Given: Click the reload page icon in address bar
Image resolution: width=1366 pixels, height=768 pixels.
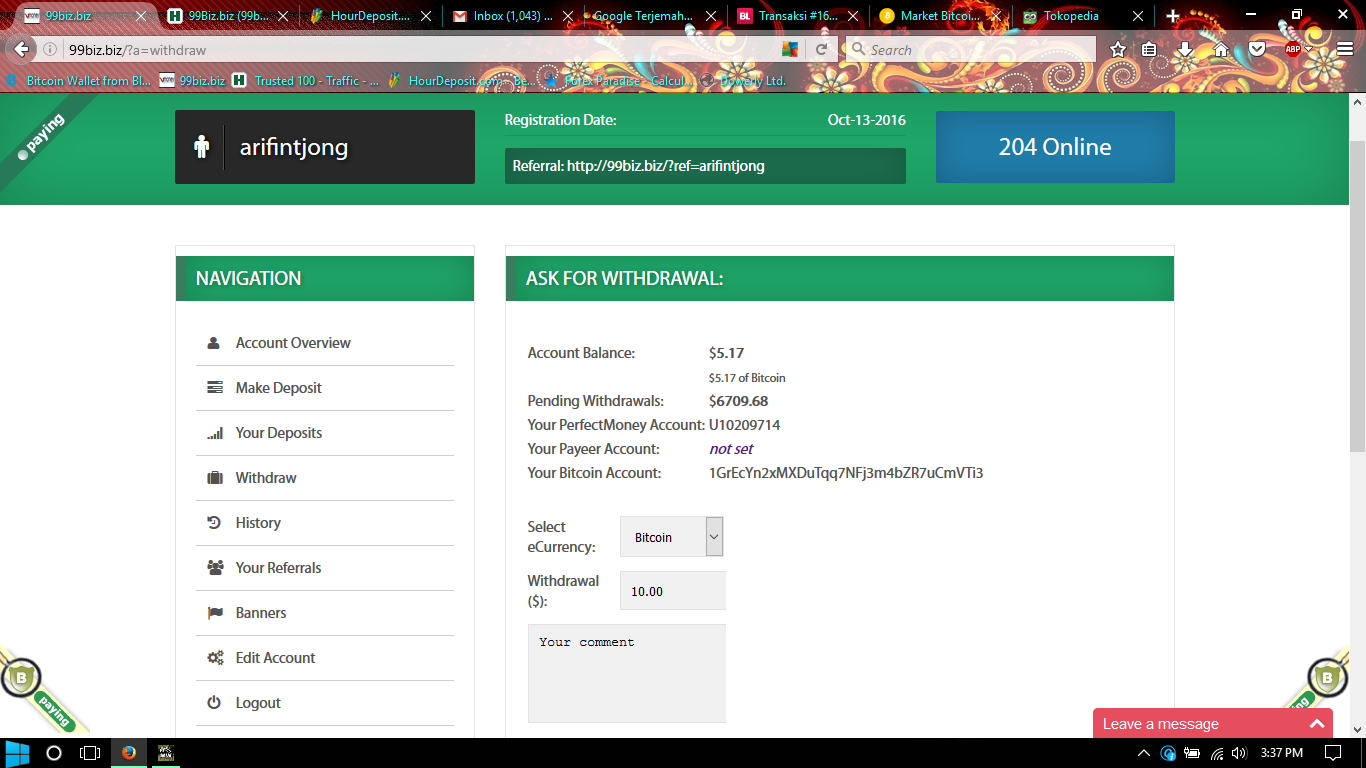Looking at the screenshot, I should (822, 49).
